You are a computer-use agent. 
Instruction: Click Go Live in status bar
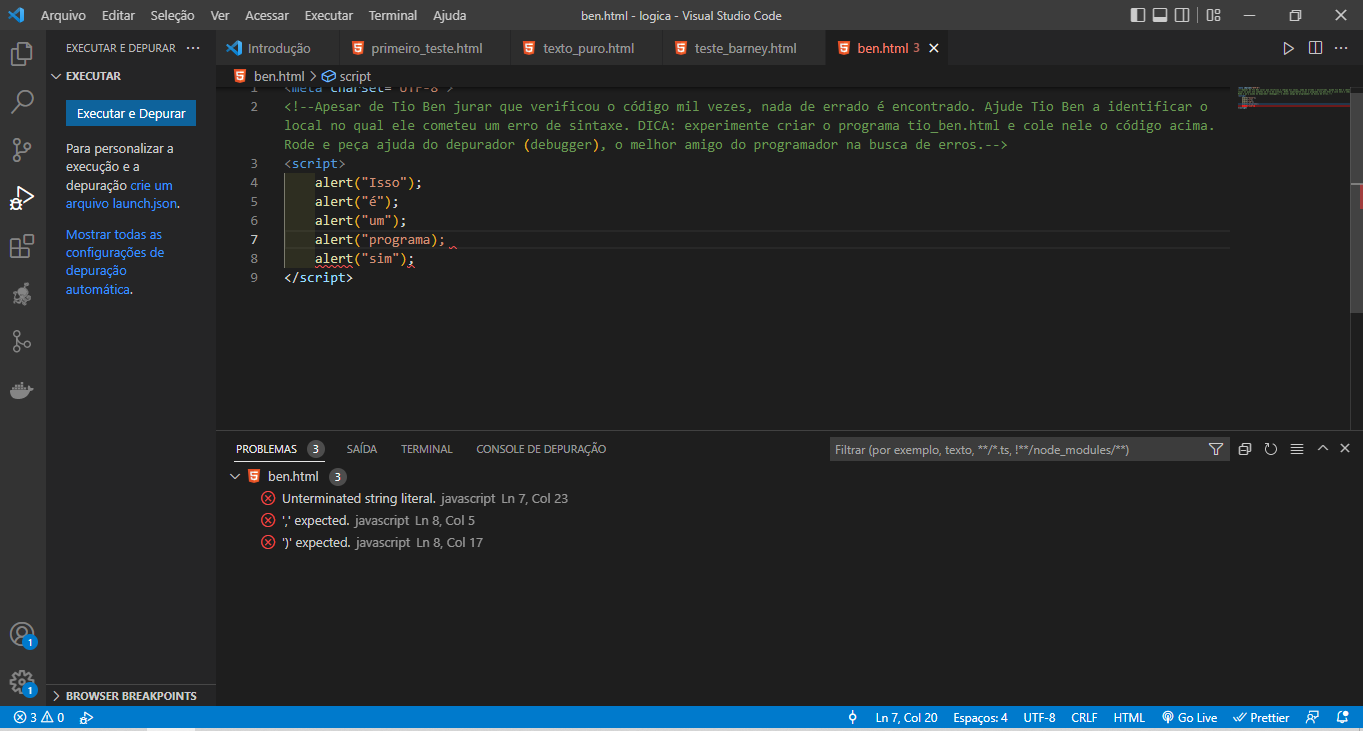click(1190, 718)
